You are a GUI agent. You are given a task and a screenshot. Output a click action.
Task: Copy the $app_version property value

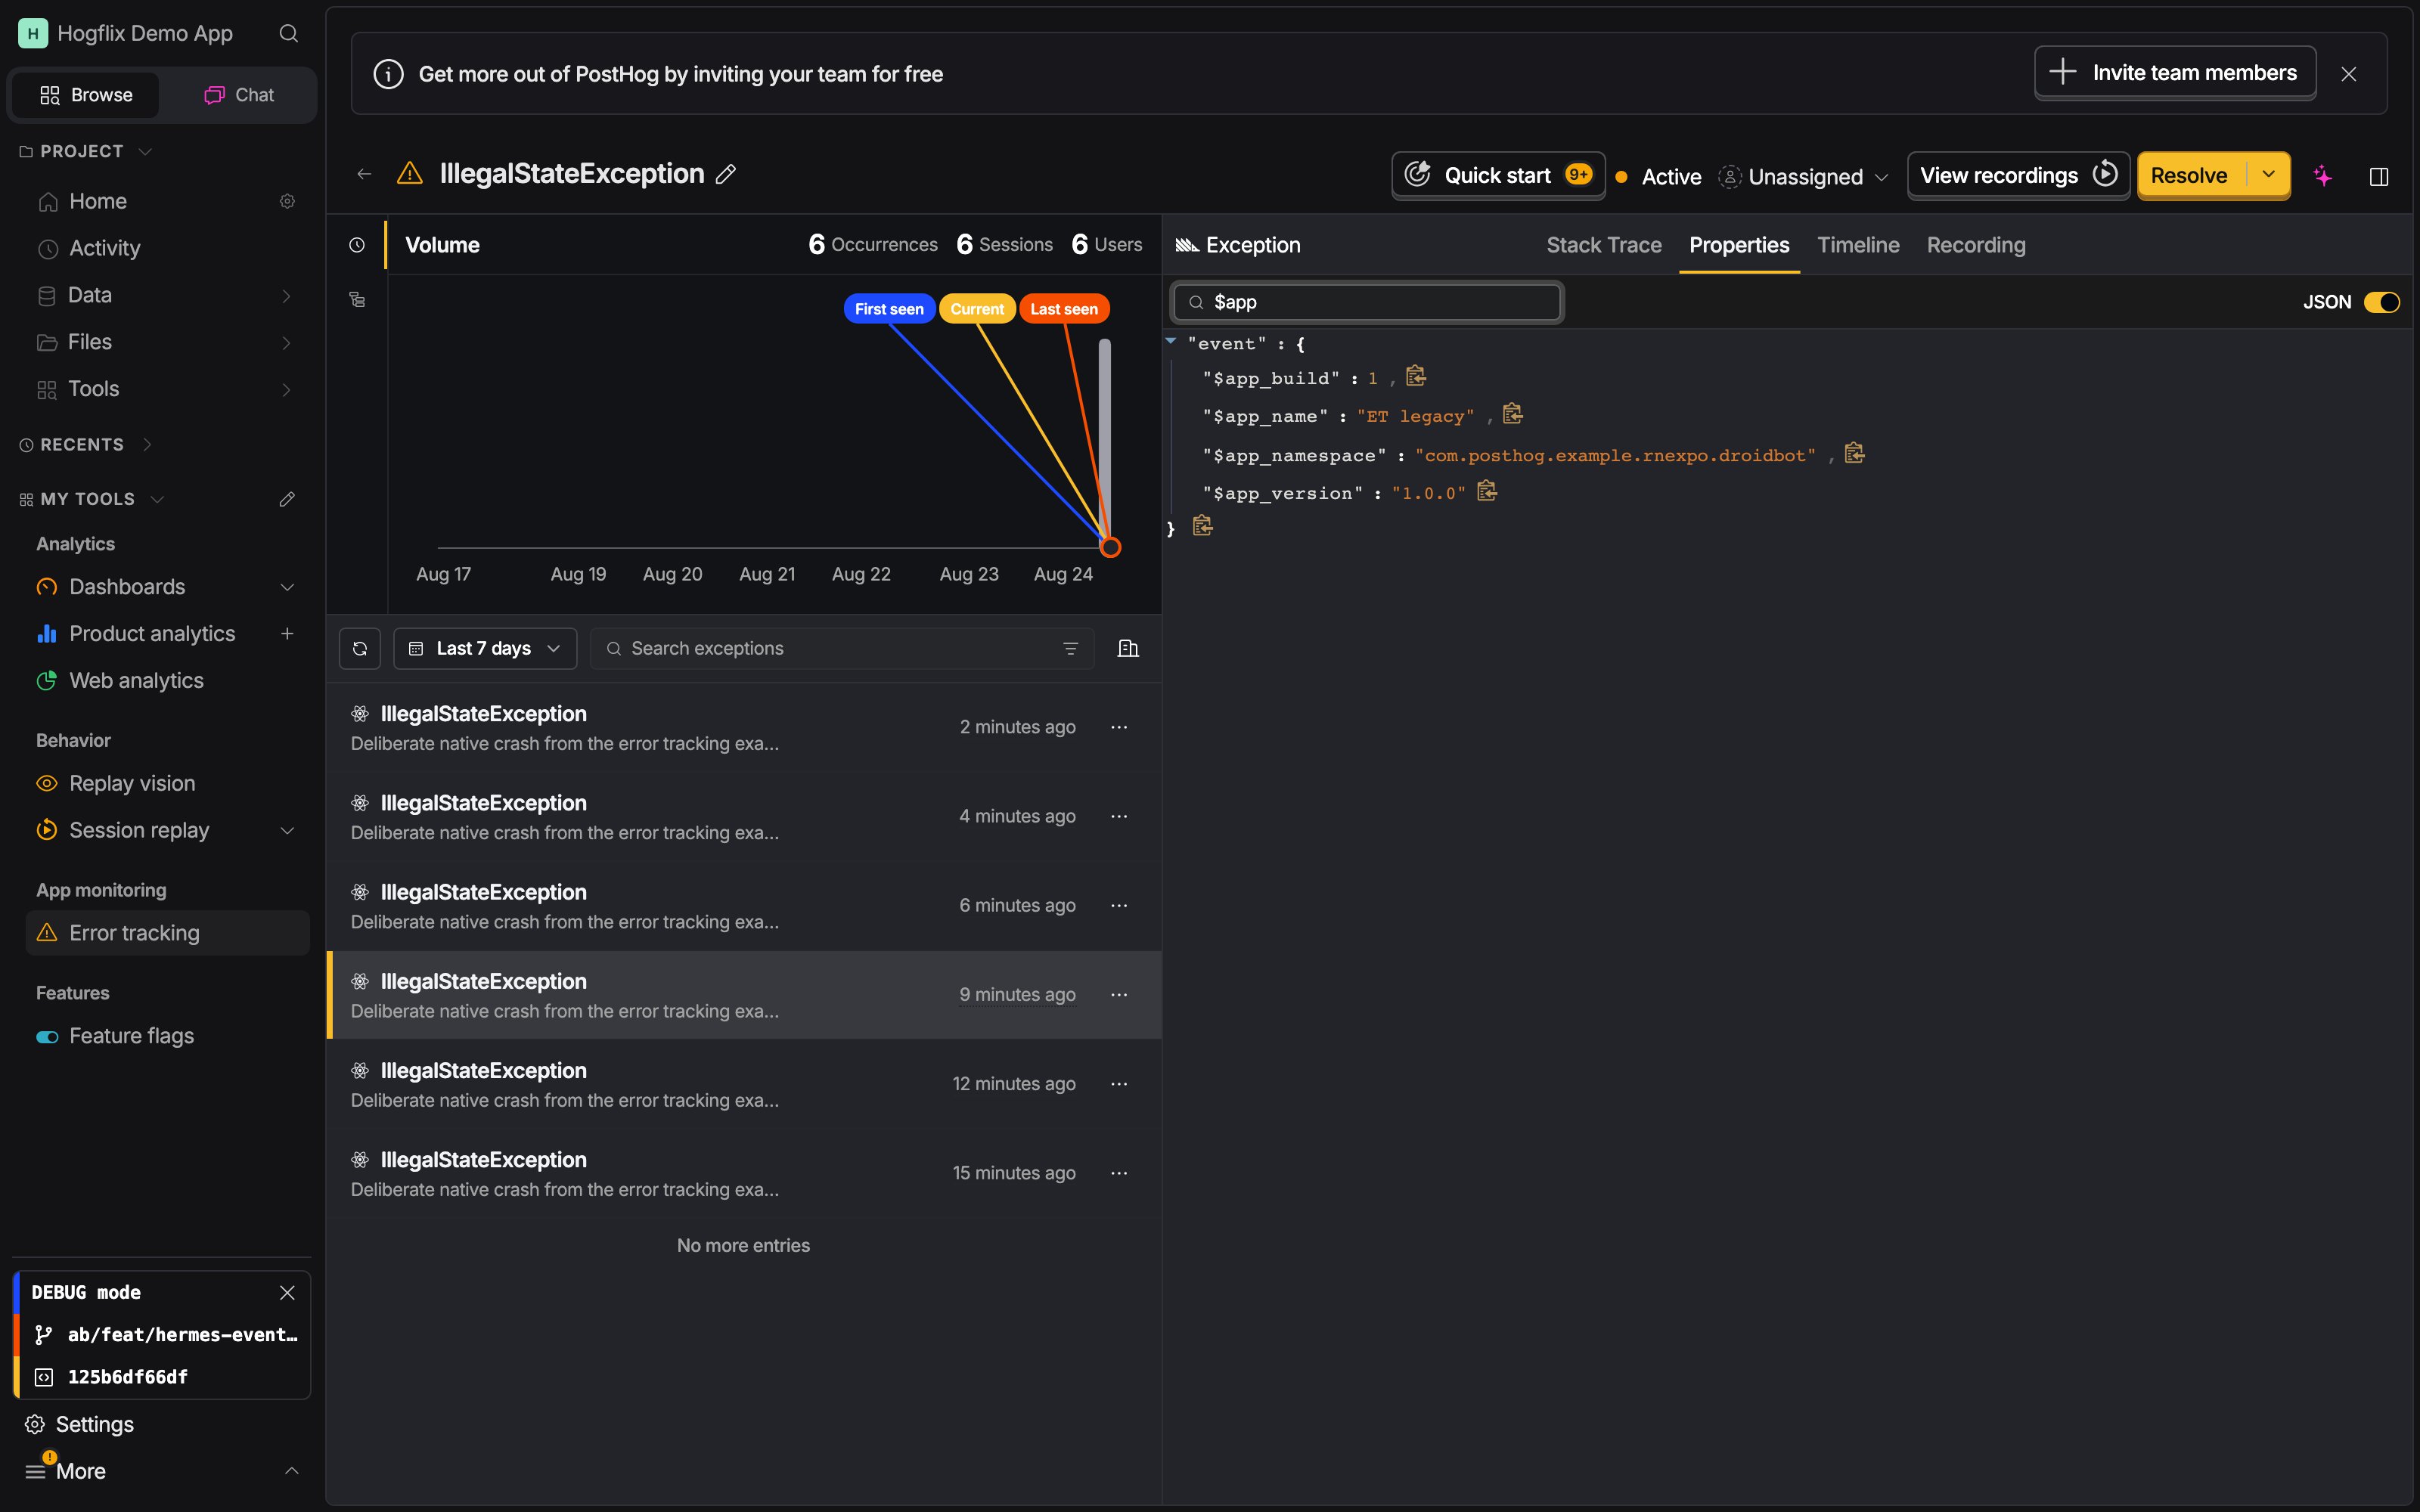click(x=1487, y=492)
